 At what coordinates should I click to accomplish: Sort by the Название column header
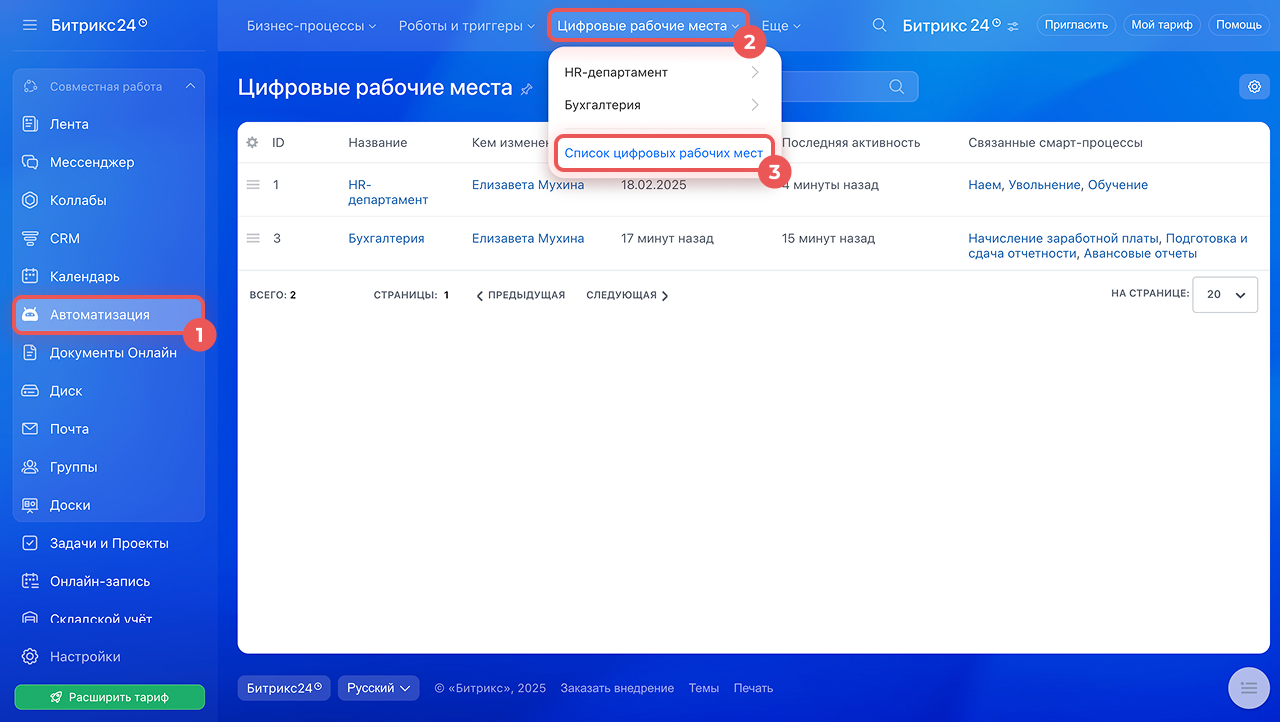tap(378, 143)
